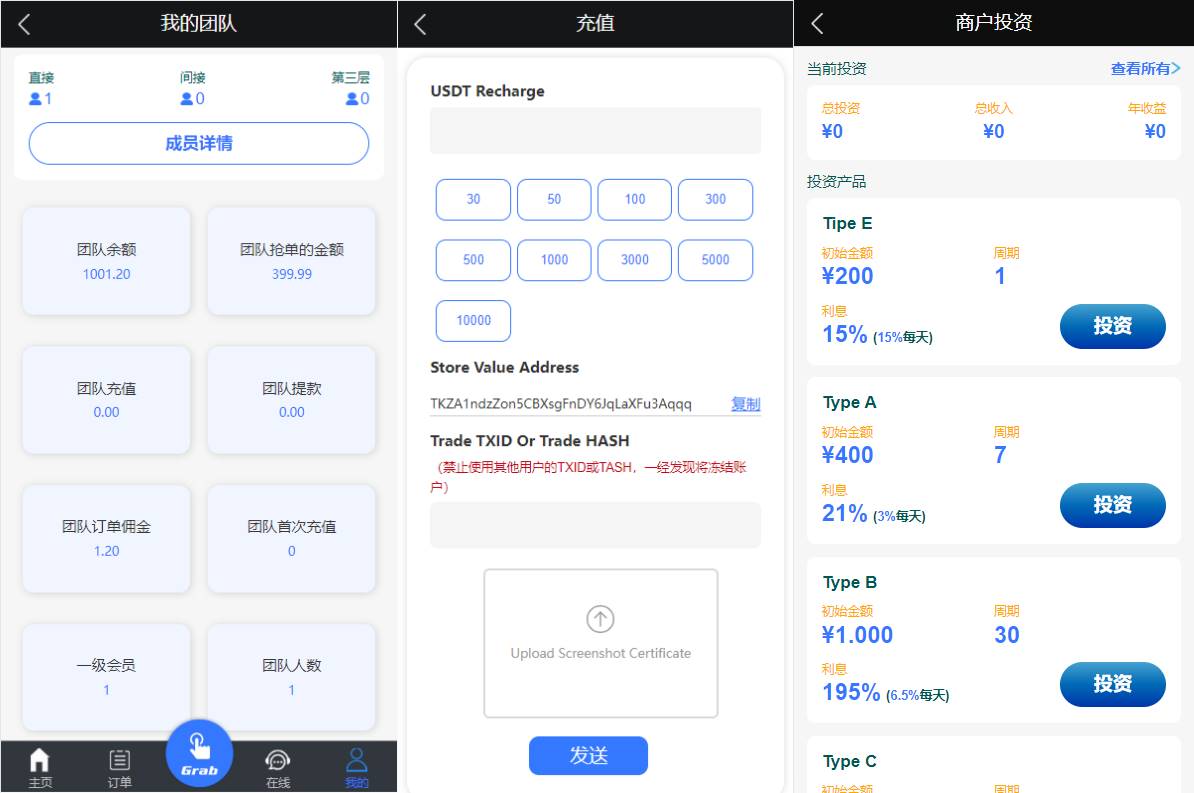This screenshot has width=1194, height=793.
Task: Choose the 30 recharge amount option
Action: tap(473, 199)
